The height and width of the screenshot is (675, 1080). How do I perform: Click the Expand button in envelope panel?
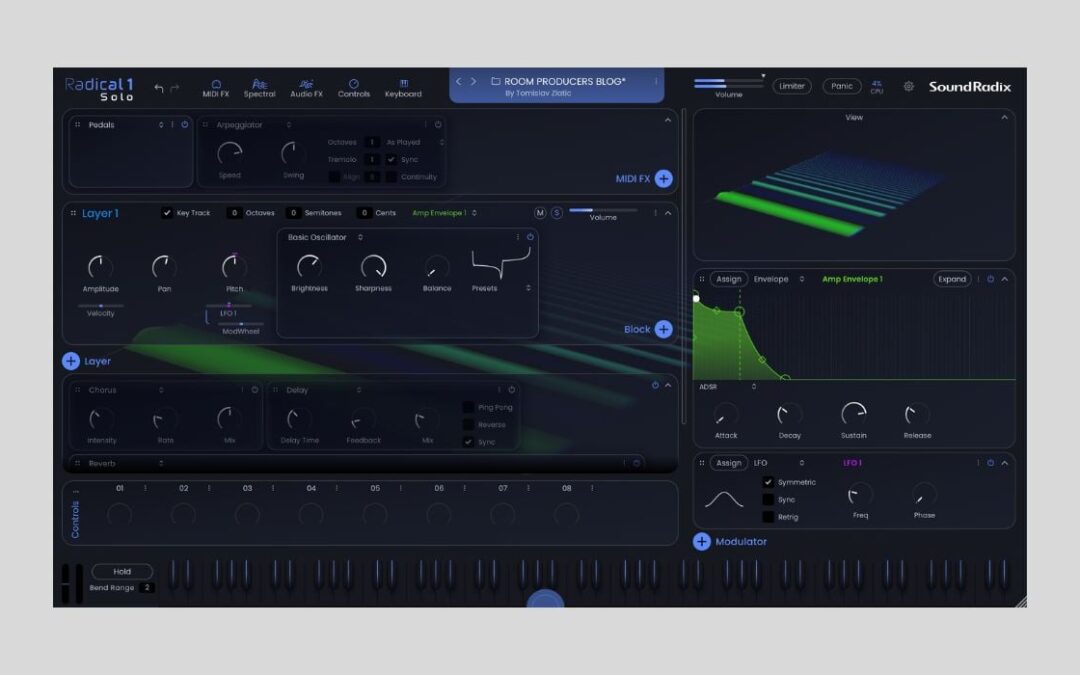(952, 279)
